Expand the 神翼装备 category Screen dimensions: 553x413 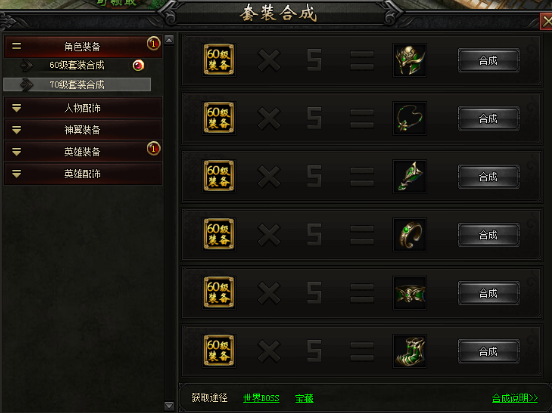tap(83, 130)
